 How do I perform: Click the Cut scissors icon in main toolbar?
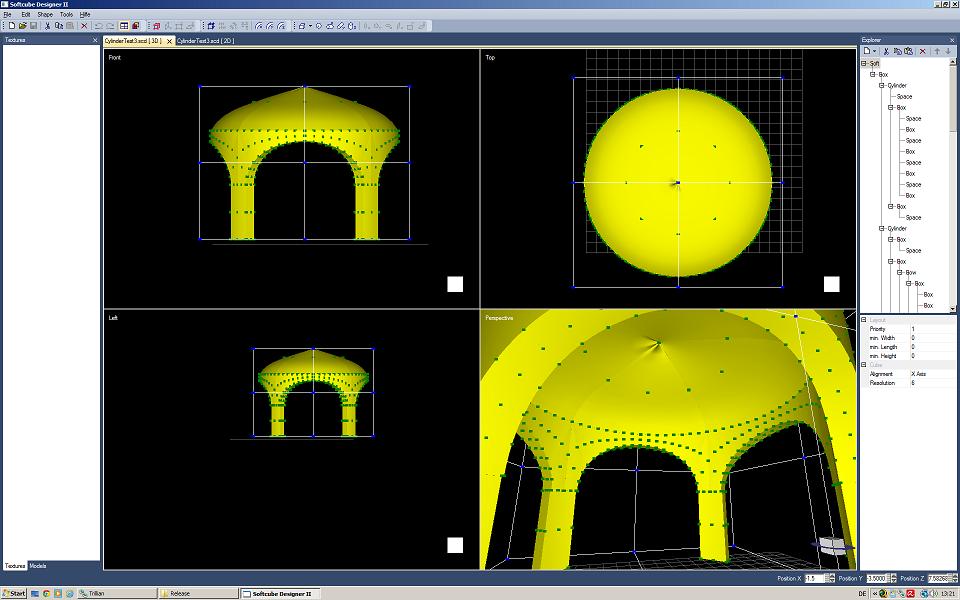click(49, 25)
